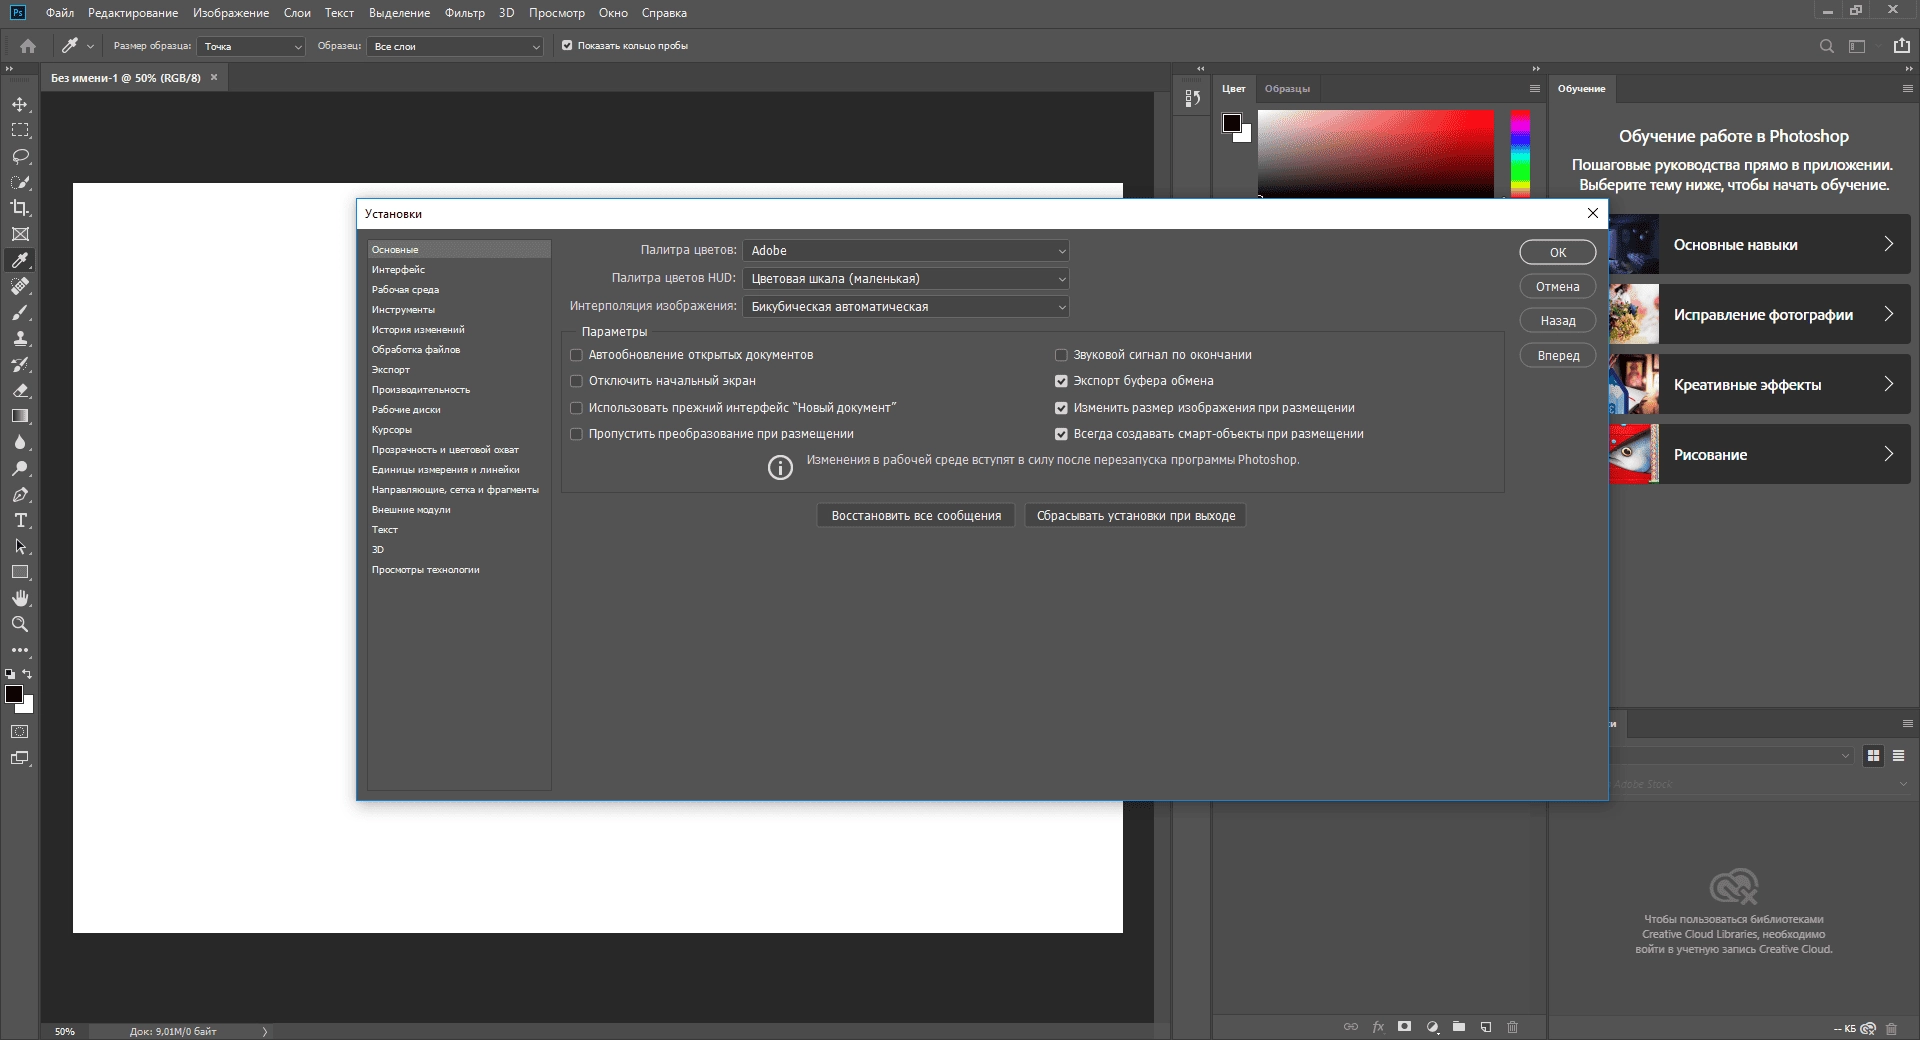Click Сбрасывать установки при выходе
Image resolution: width=1920 pixels, height=1040 pixels.
point(1136,516)
